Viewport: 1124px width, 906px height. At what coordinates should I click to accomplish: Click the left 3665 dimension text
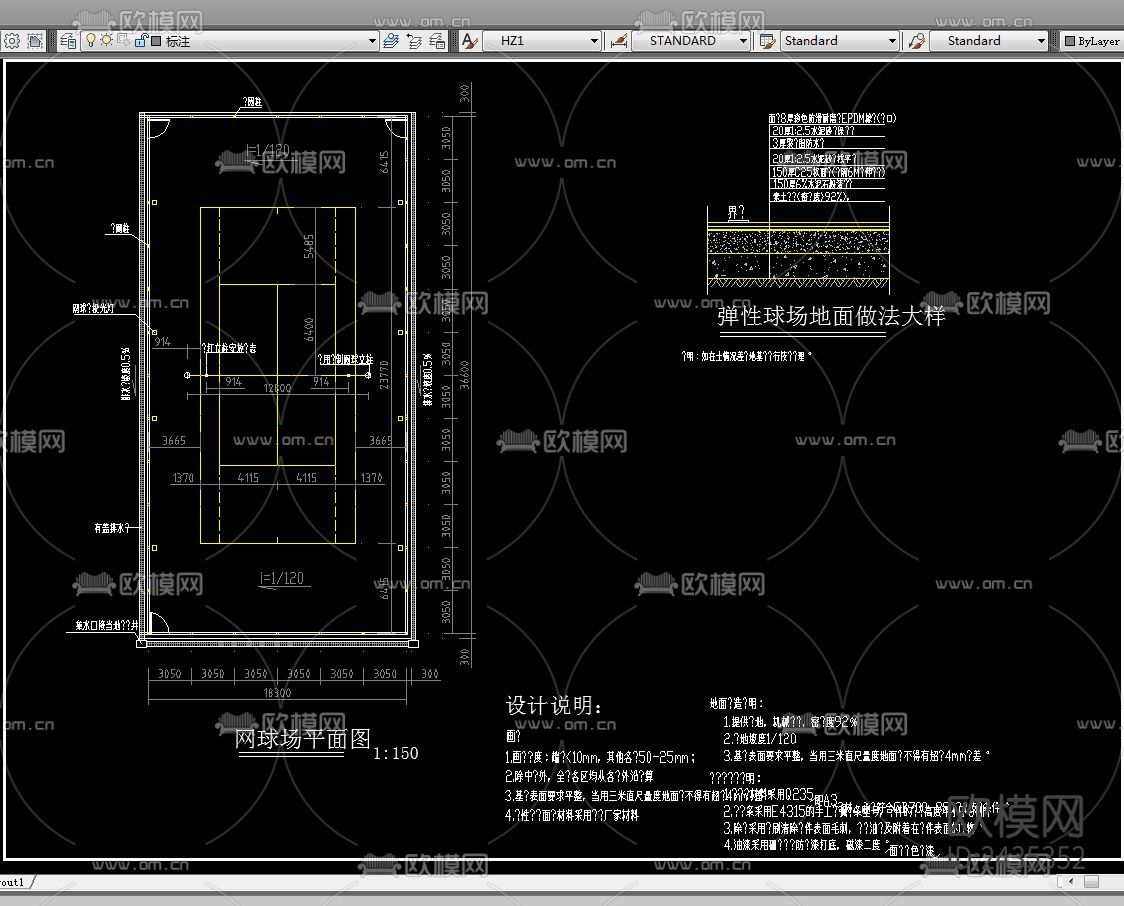pyautogui.click(x=174, y=440)
